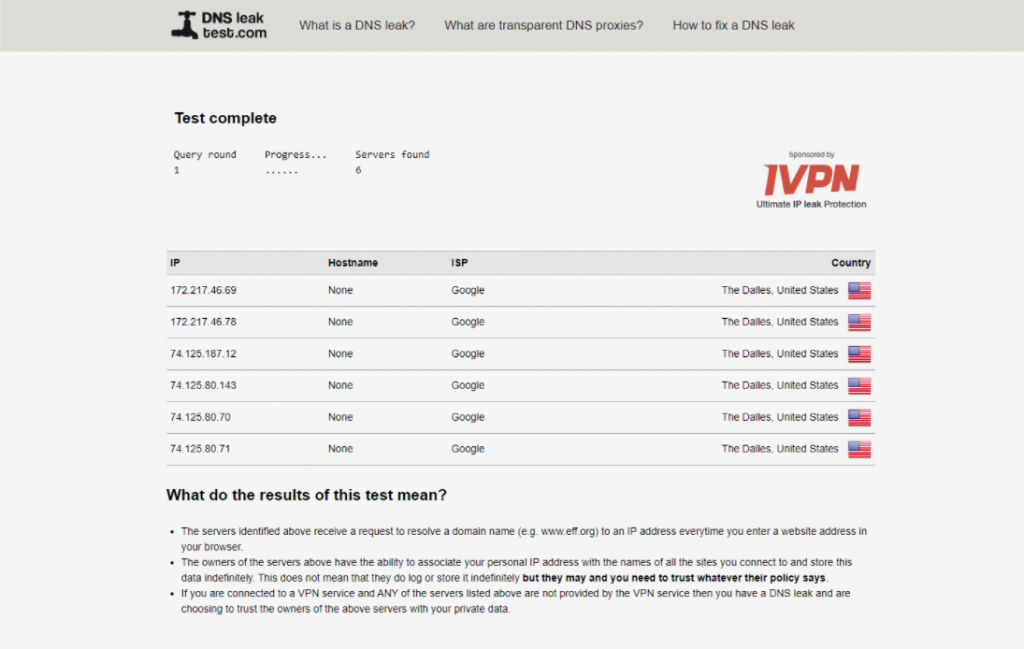Click the 'IP' column header
1024x649 pixels.
175,262
